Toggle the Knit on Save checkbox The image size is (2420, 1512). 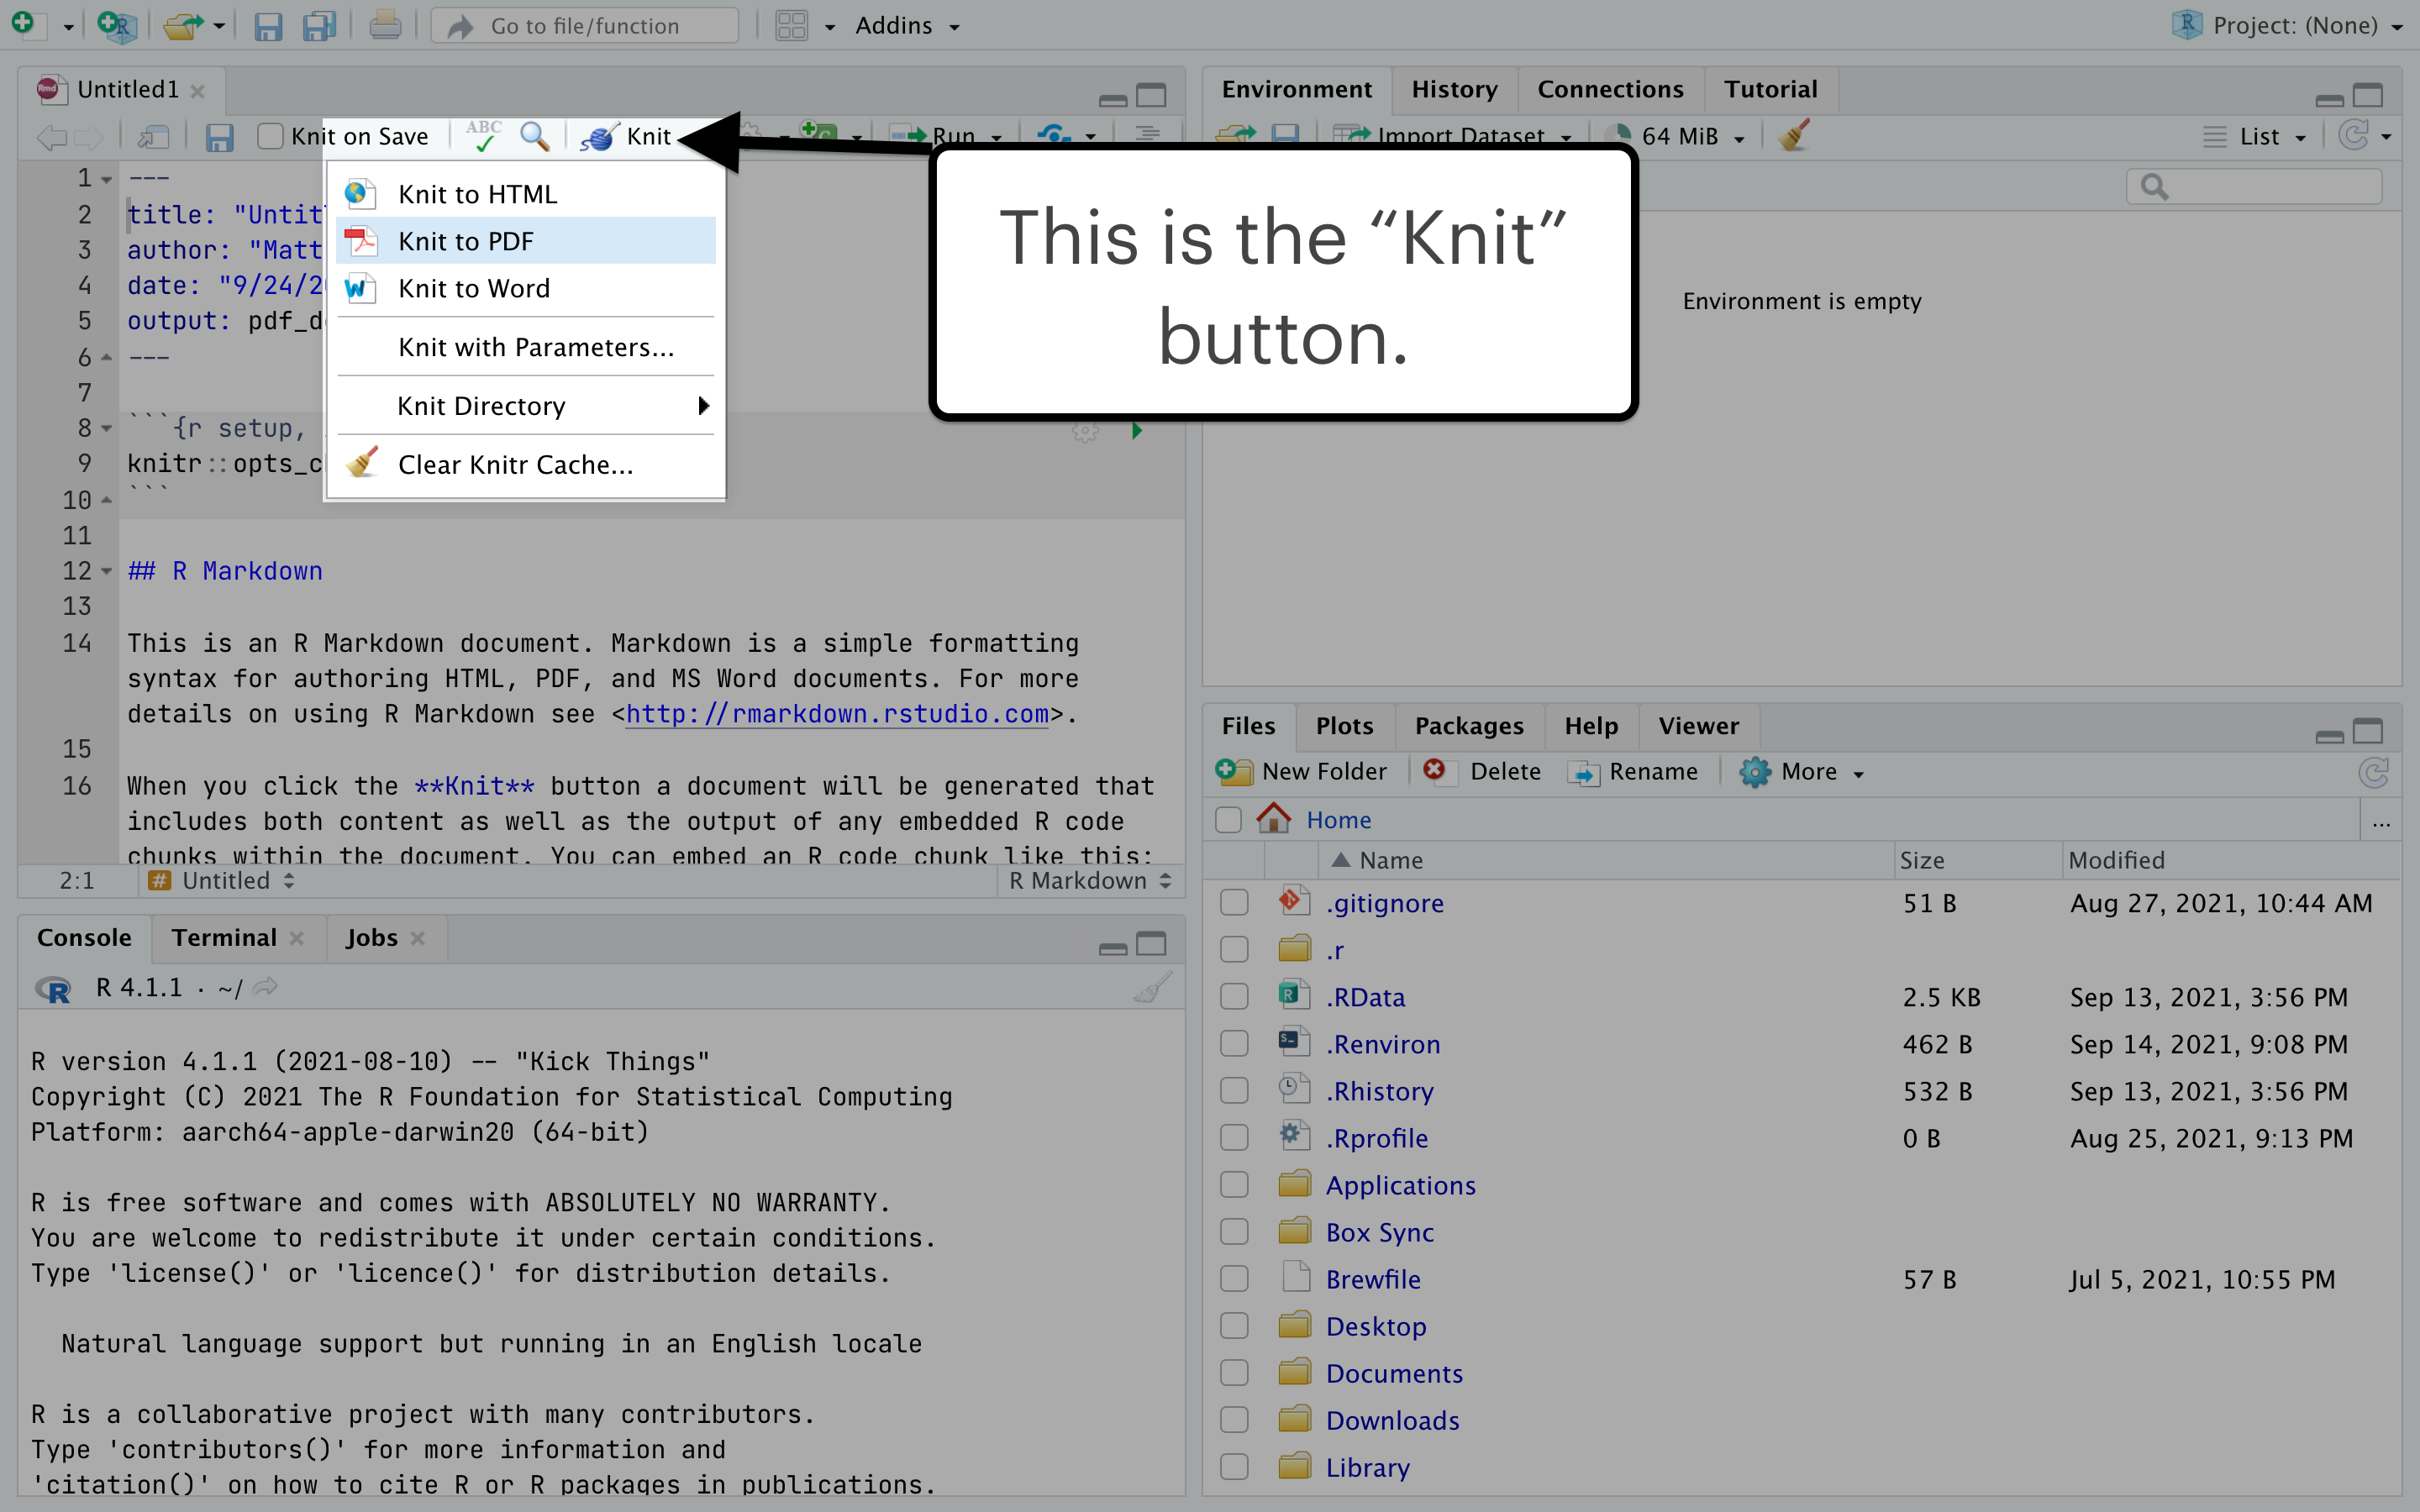(x=270, y=136)
